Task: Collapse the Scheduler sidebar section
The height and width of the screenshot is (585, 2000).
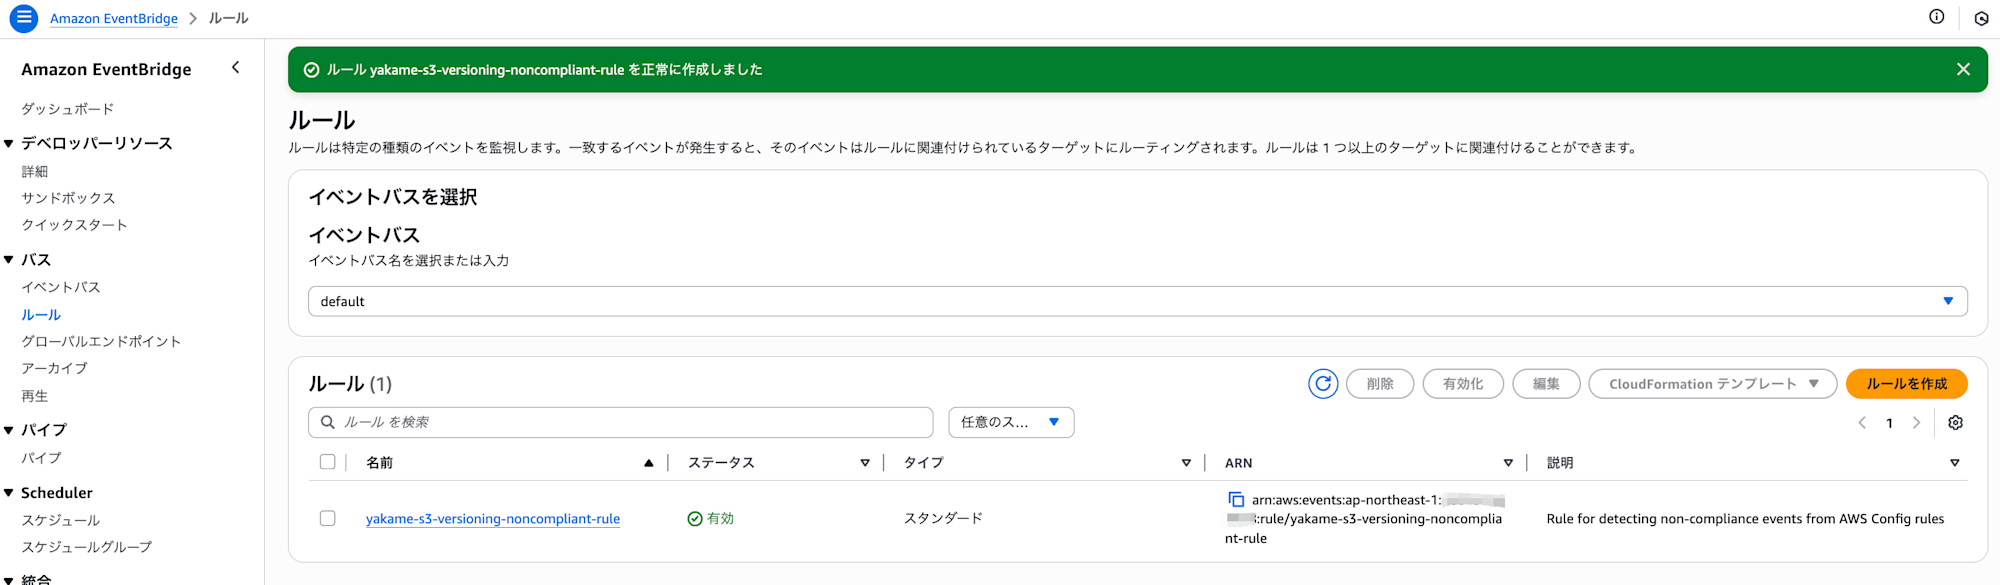Action: click(9, 493)
